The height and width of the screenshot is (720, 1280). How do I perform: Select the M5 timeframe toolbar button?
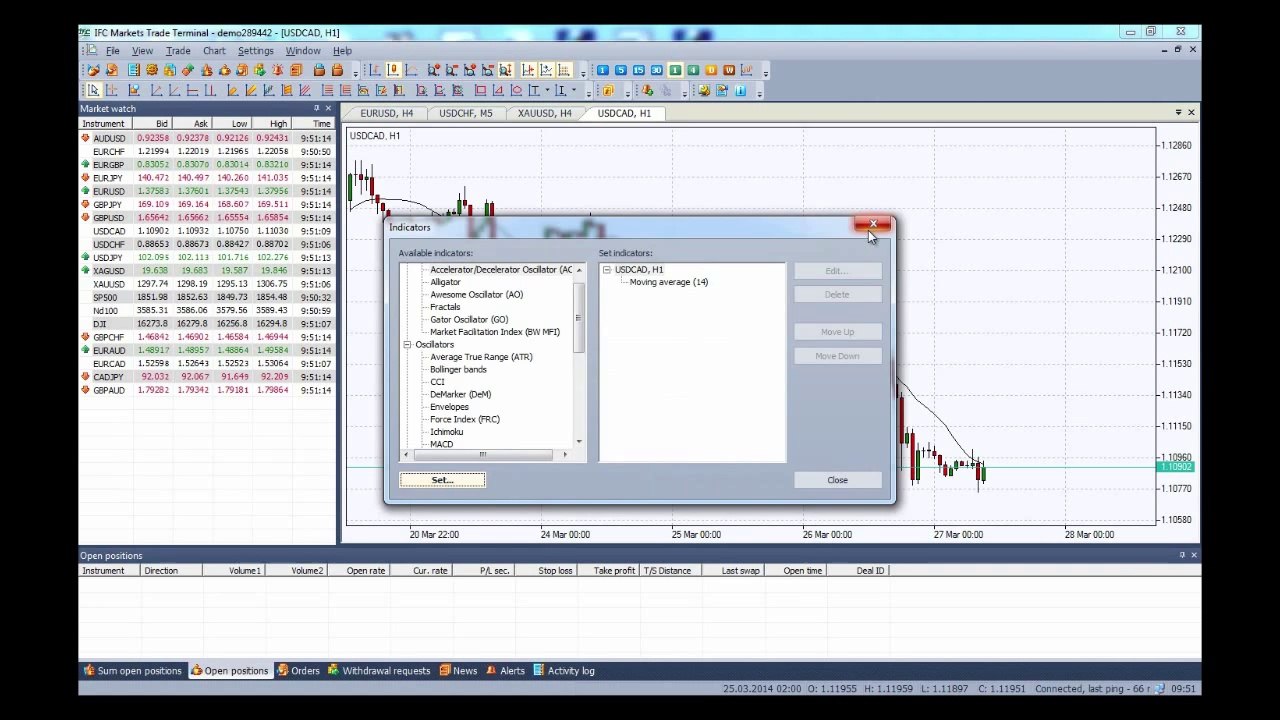pos(621,70)
